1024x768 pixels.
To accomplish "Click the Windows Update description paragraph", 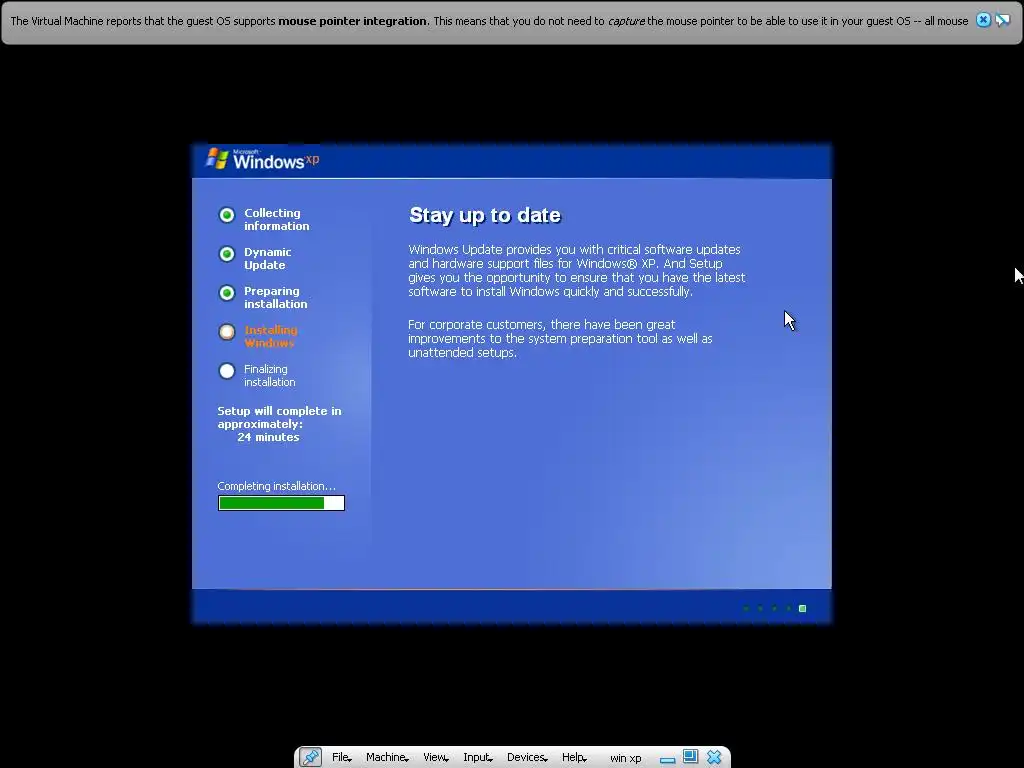I will [577, 270].
